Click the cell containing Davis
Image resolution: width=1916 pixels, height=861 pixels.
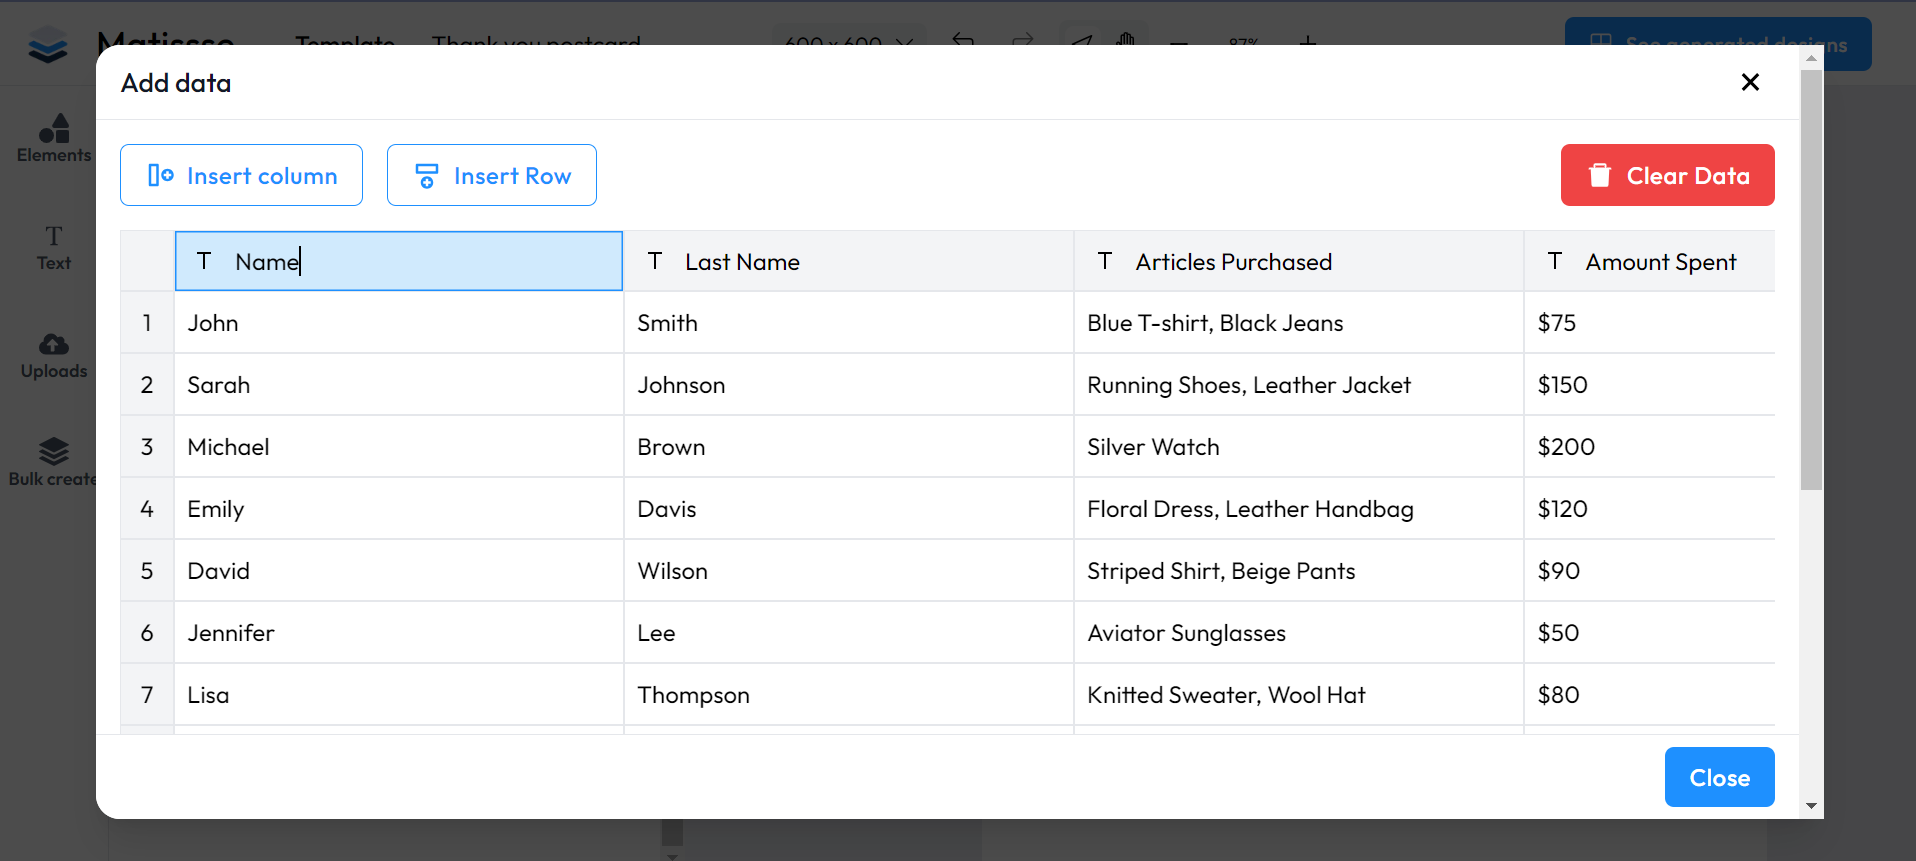[x=849, y=509]
